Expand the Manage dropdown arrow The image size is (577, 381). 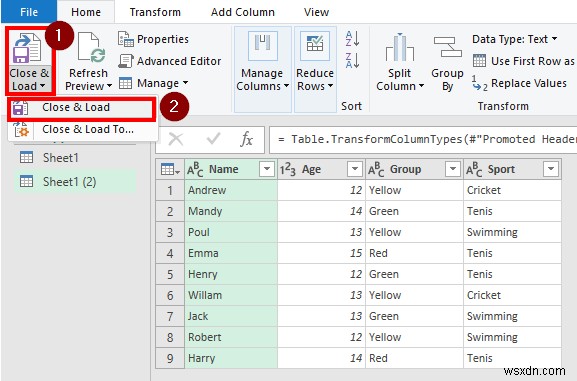pos(185,83)
